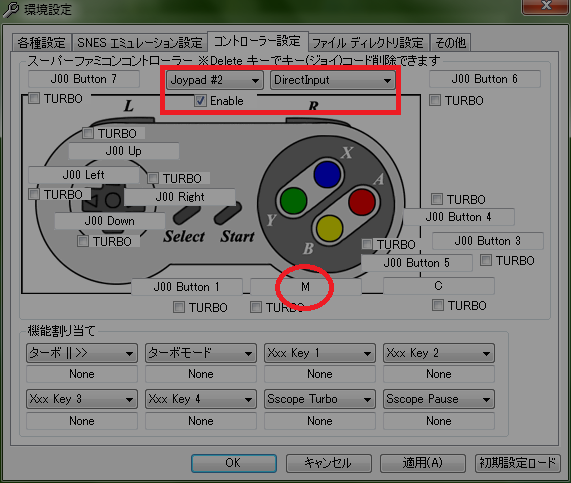Uncheck the Enable checkbox
This screenshot has height=483, width=571.
tap(201, 101)
